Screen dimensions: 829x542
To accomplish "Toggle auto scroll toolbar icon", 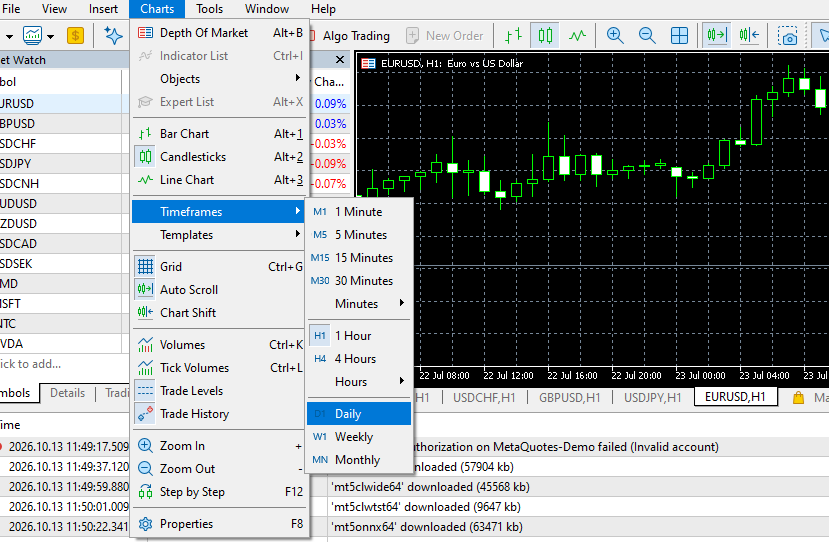I will (717, 36).
